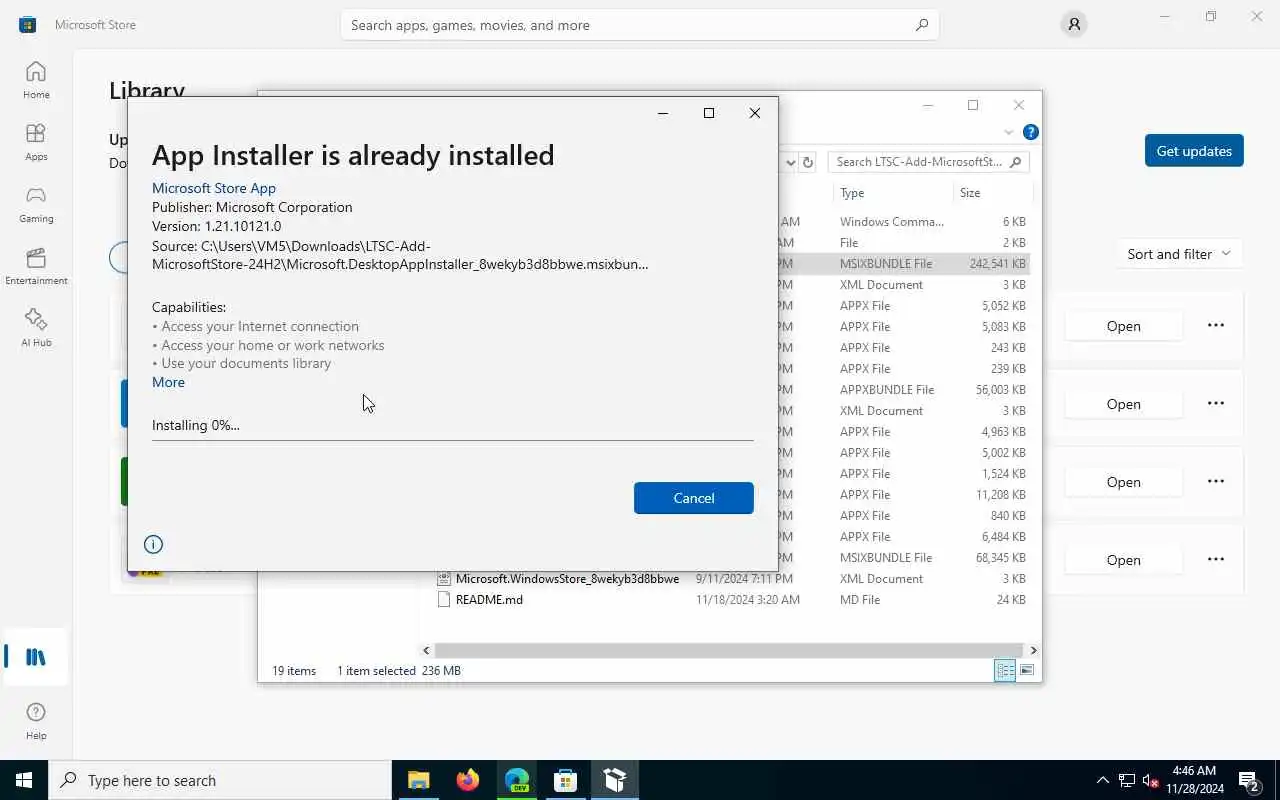
Task: Click the 11/18/2024 3:20 AM date cell
Action: click(x=748, y=600)
